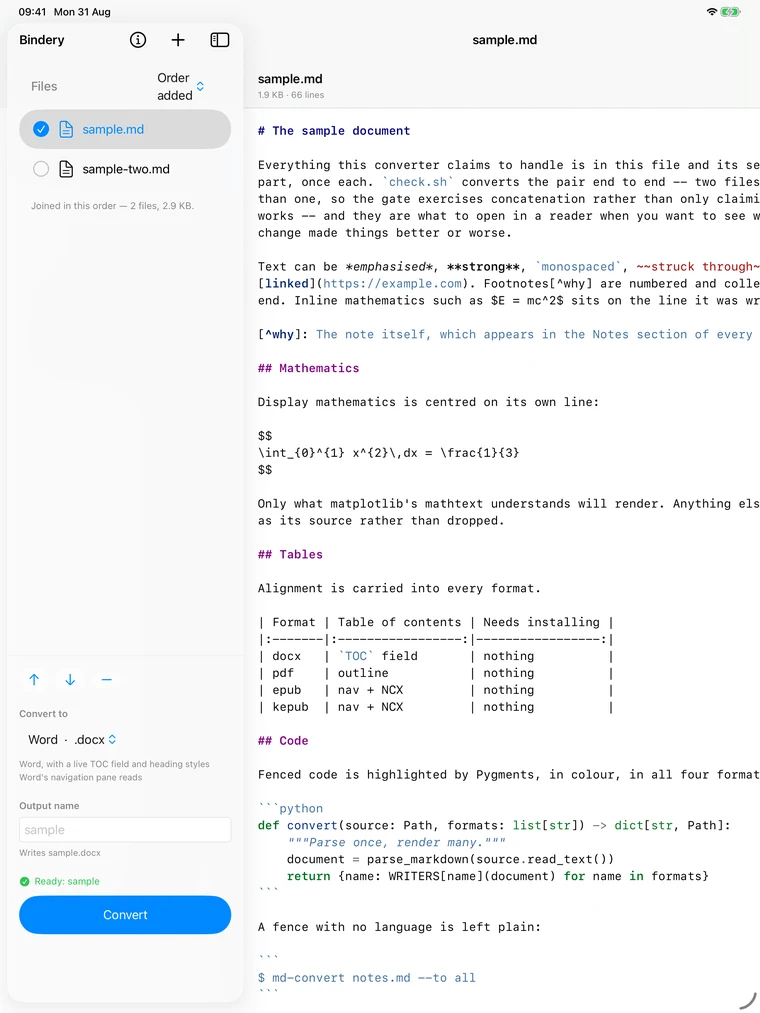This screenshot has height=1013, width=760.
Task: Click the 'def convert' code line
Action: 494,826
